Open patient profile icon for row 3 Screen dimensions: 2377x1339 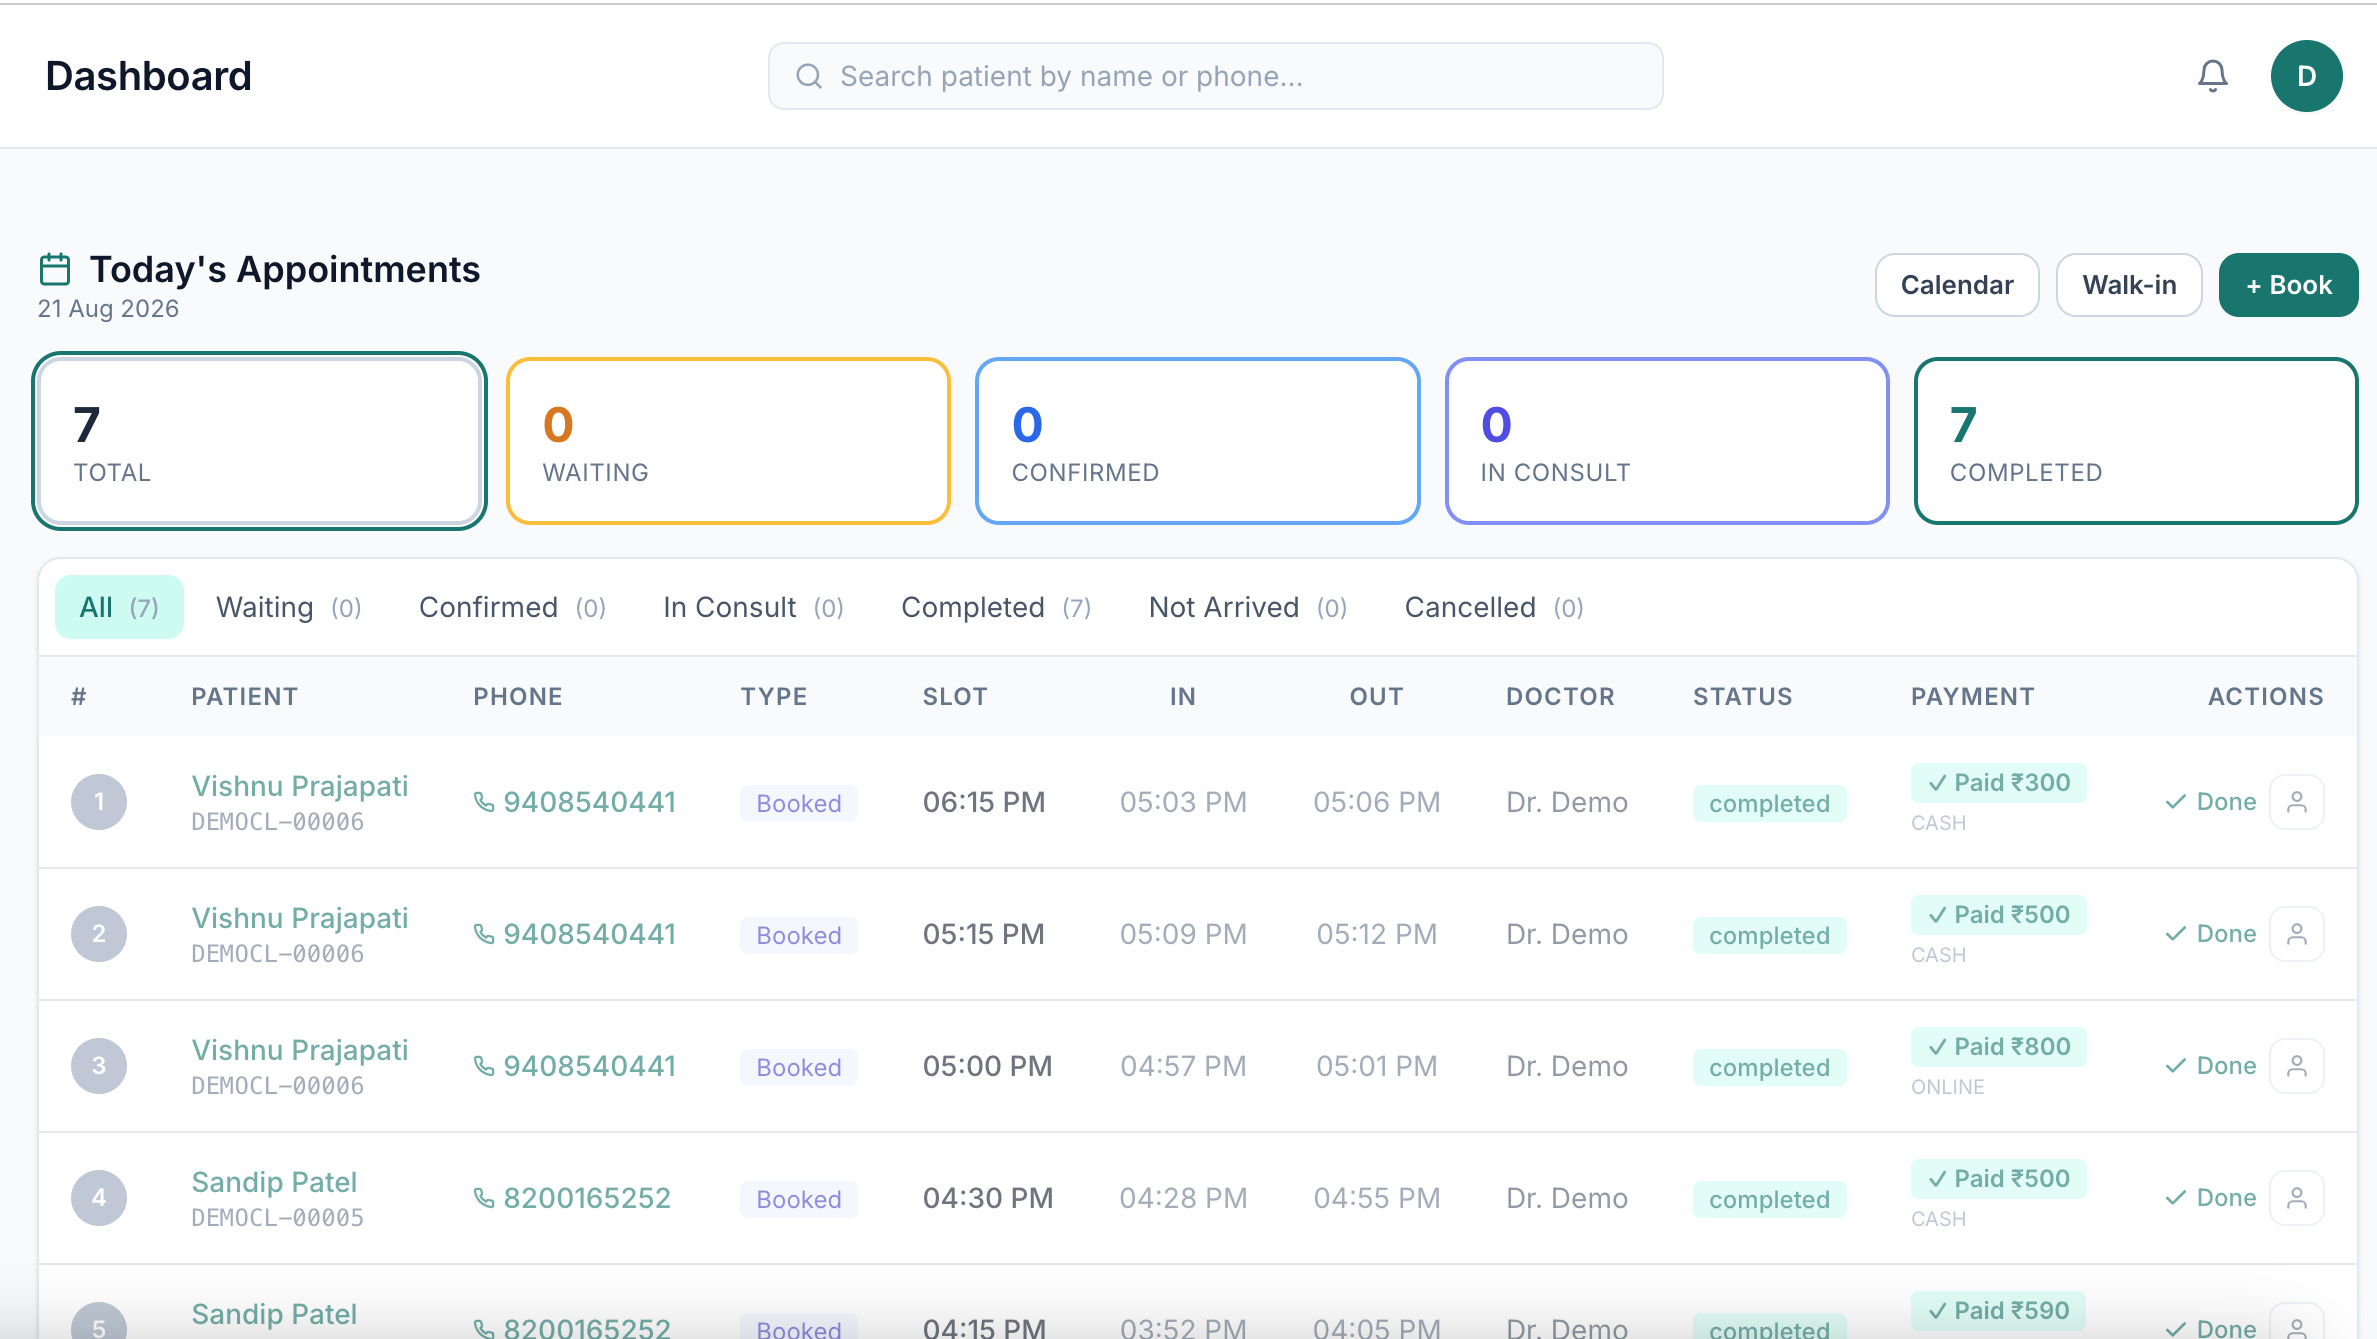pos(2296,1066)
